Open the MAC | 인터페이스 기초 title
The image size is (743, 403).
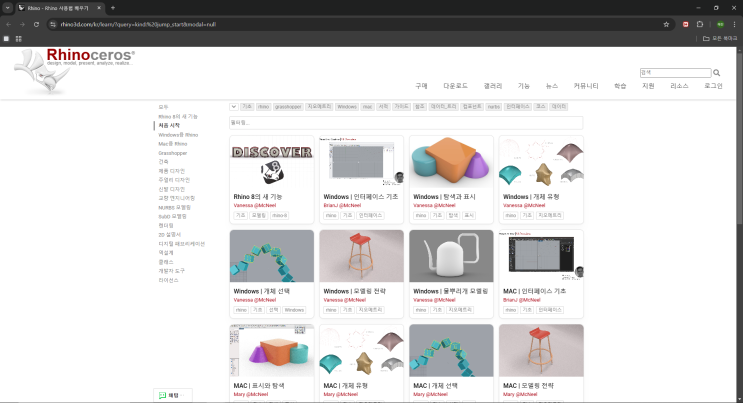(535, 291)
